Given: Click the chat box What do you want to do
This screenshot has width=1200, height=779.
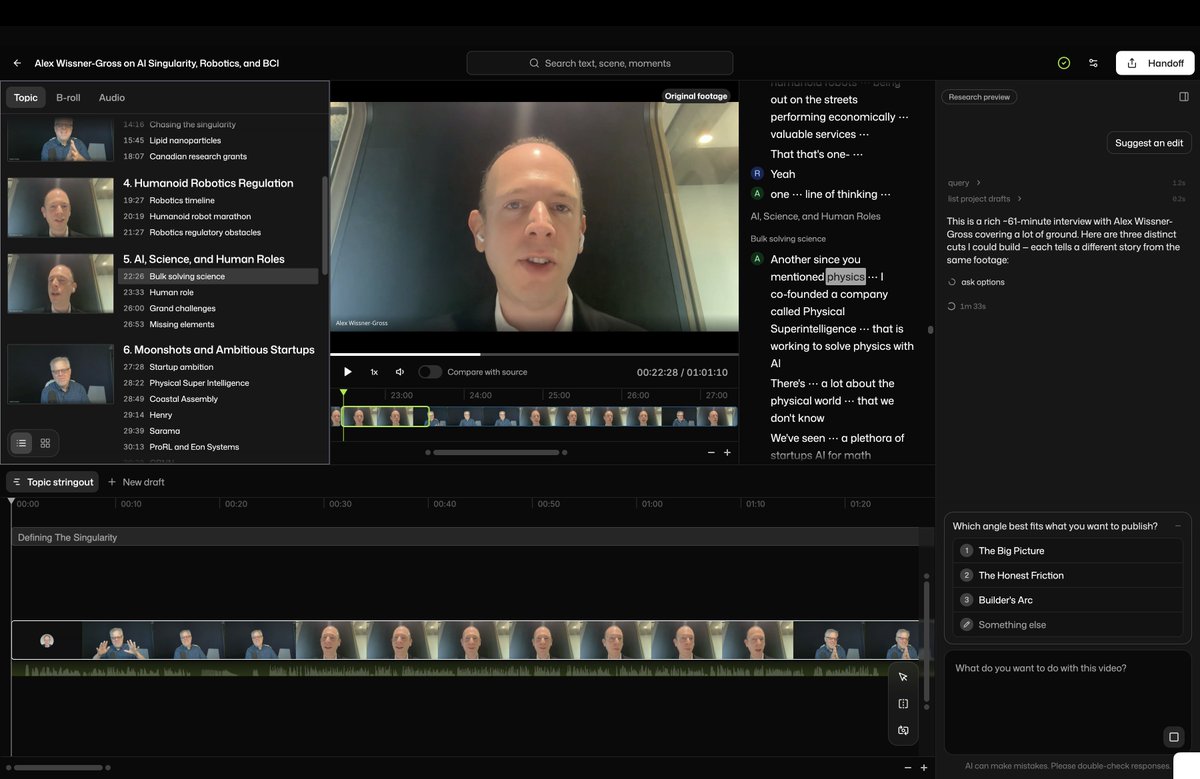Looking at the screenshot, I should (x=1068, y=700).
